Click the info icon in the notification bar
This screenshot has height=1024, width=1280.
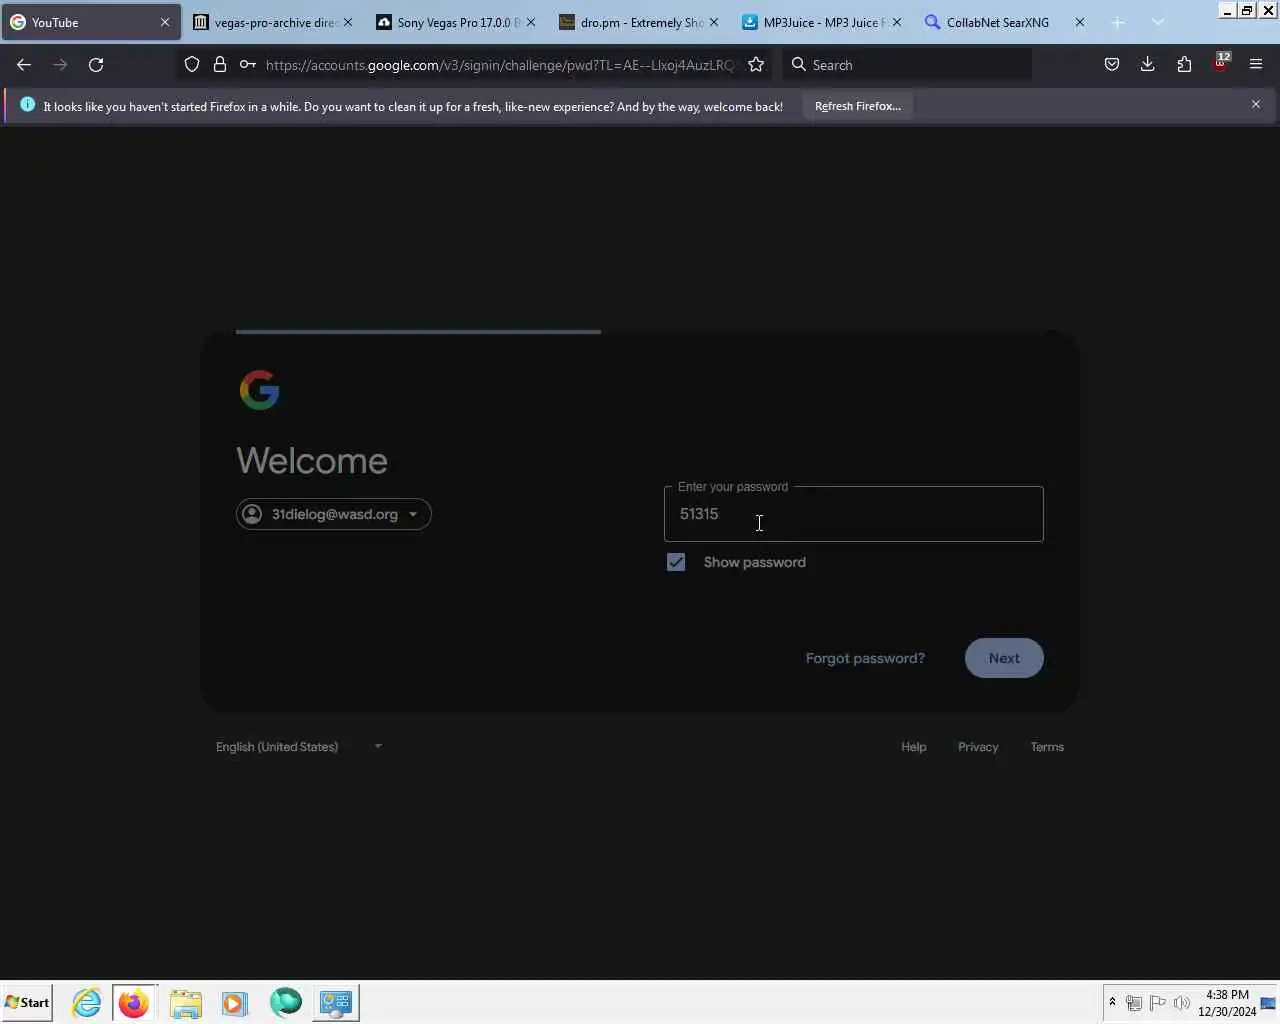pos(27,105)
